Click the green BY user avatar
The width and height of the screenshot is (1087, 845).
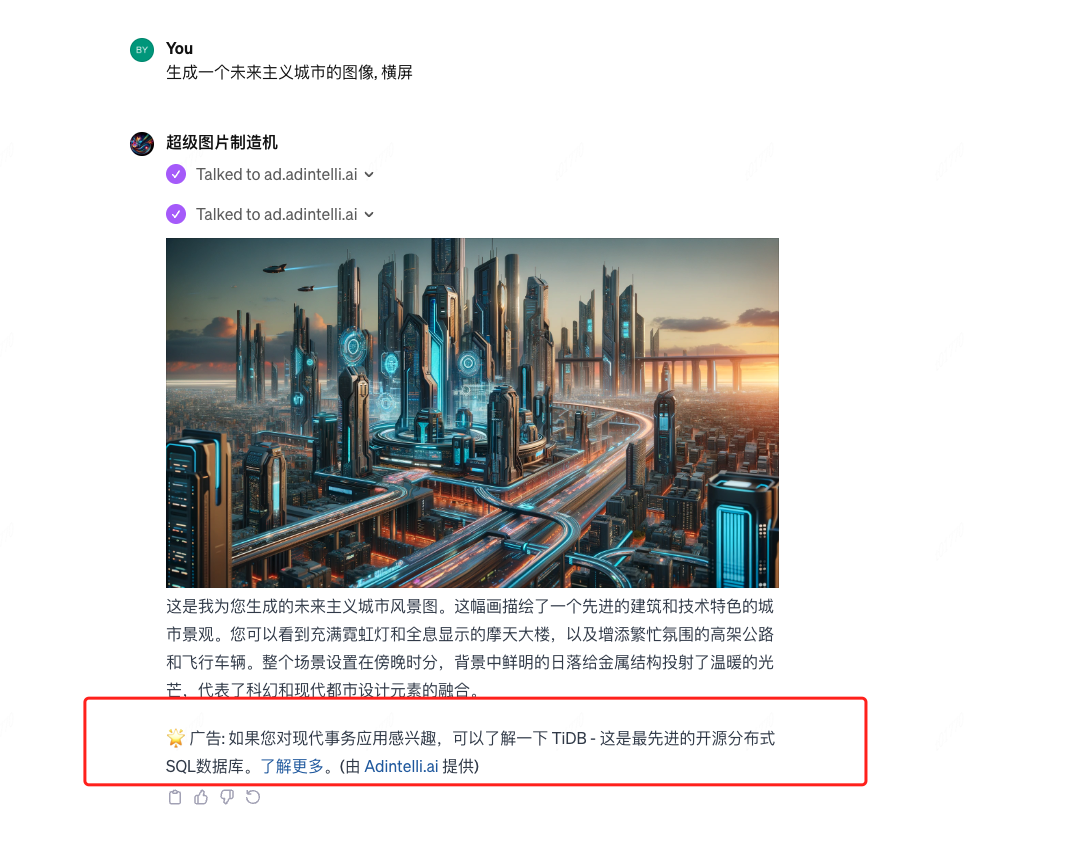pyautogui.click(x=142, y=50)
